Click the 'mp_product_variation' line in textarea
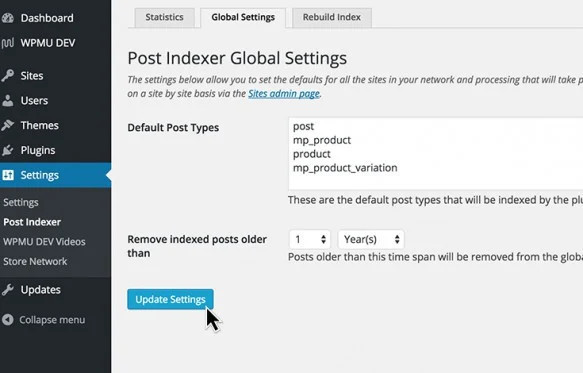The height and width of the screenshot is (373, 583). (x=345, y=168)
